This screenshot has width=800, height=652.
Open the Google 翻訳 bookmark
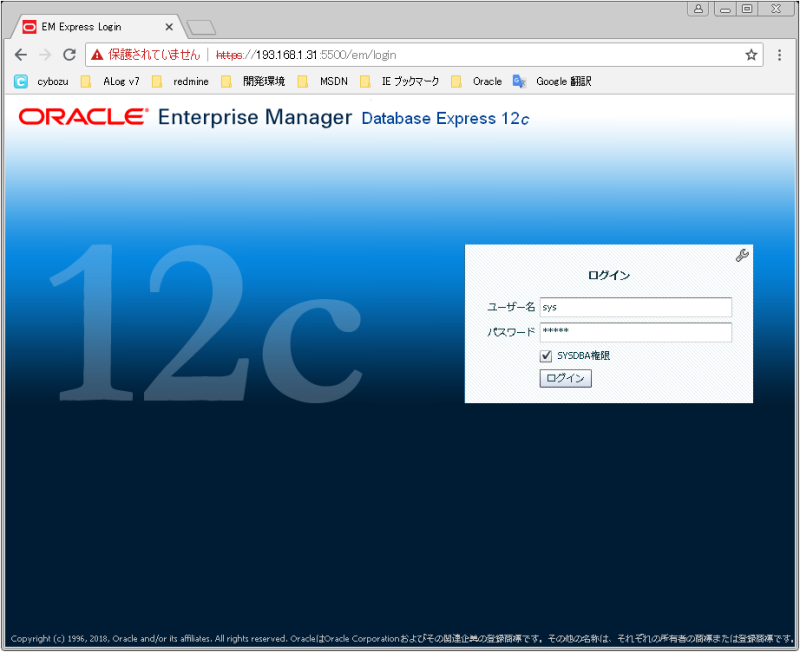(x=552, y=81)
